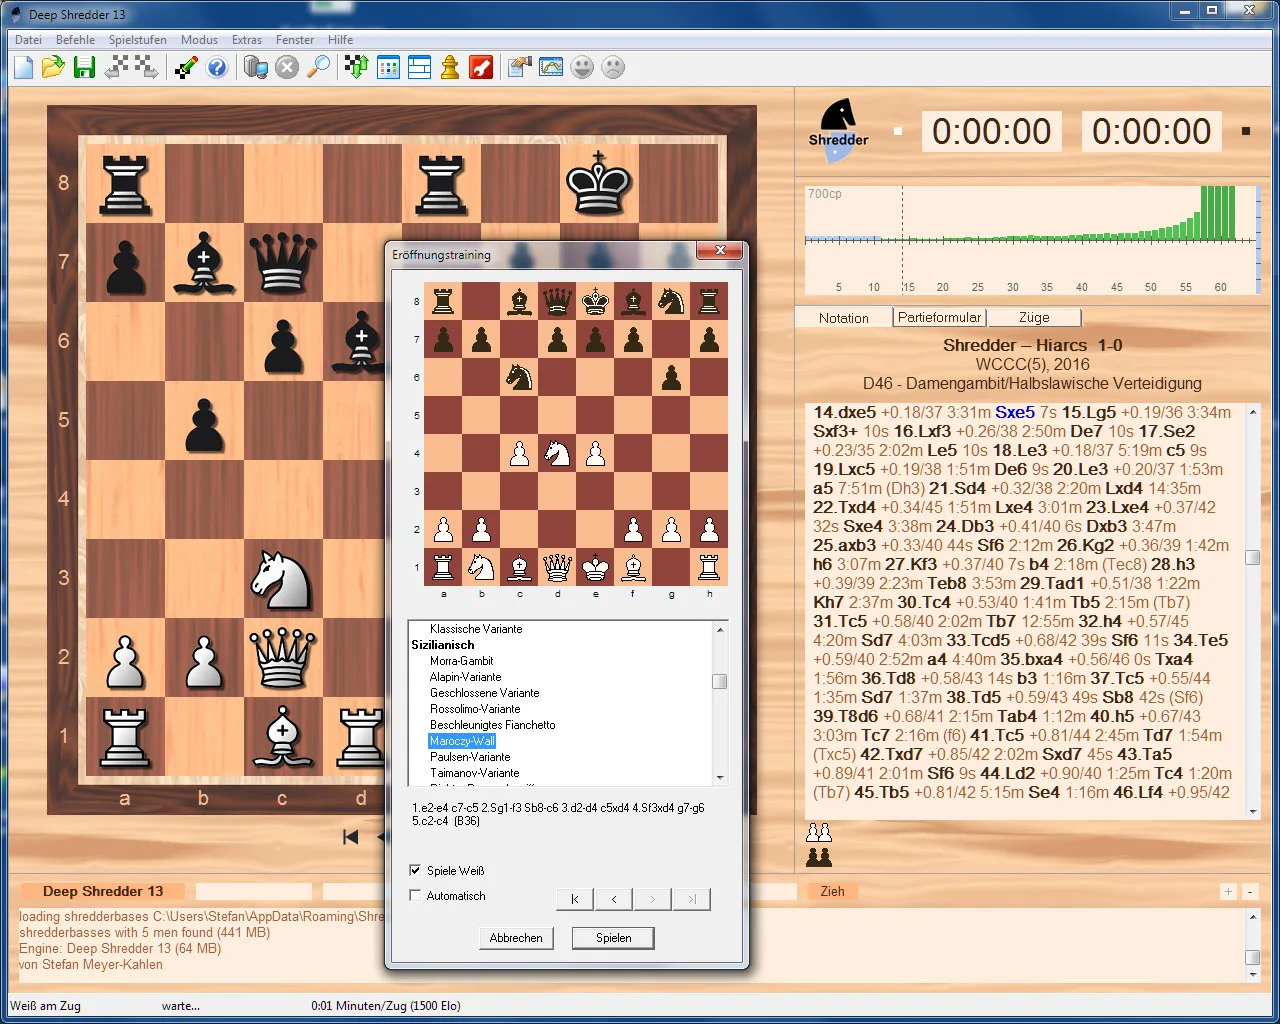Image resolution: width=1280 pixels, height=1024 pixels.
Task: Click the golden pawn toolbar icon
Action: (x=450, y=67)
